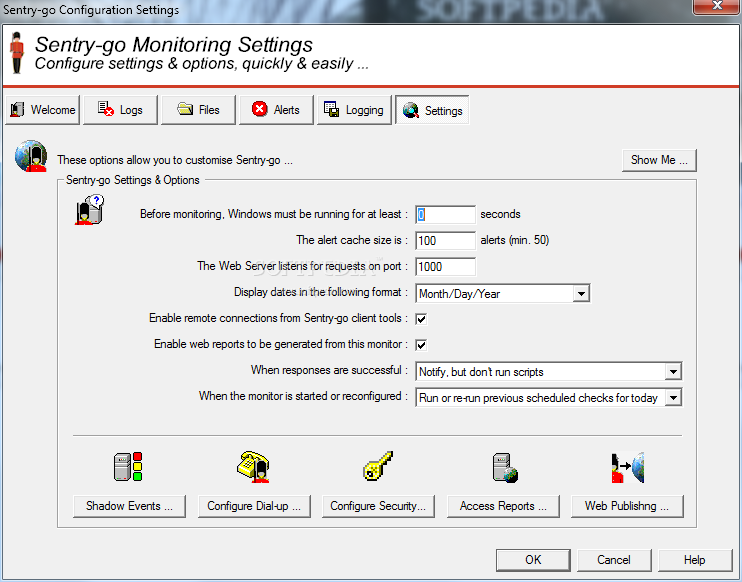
Task: Click the Configure Dial-up button
Action: 254,506
